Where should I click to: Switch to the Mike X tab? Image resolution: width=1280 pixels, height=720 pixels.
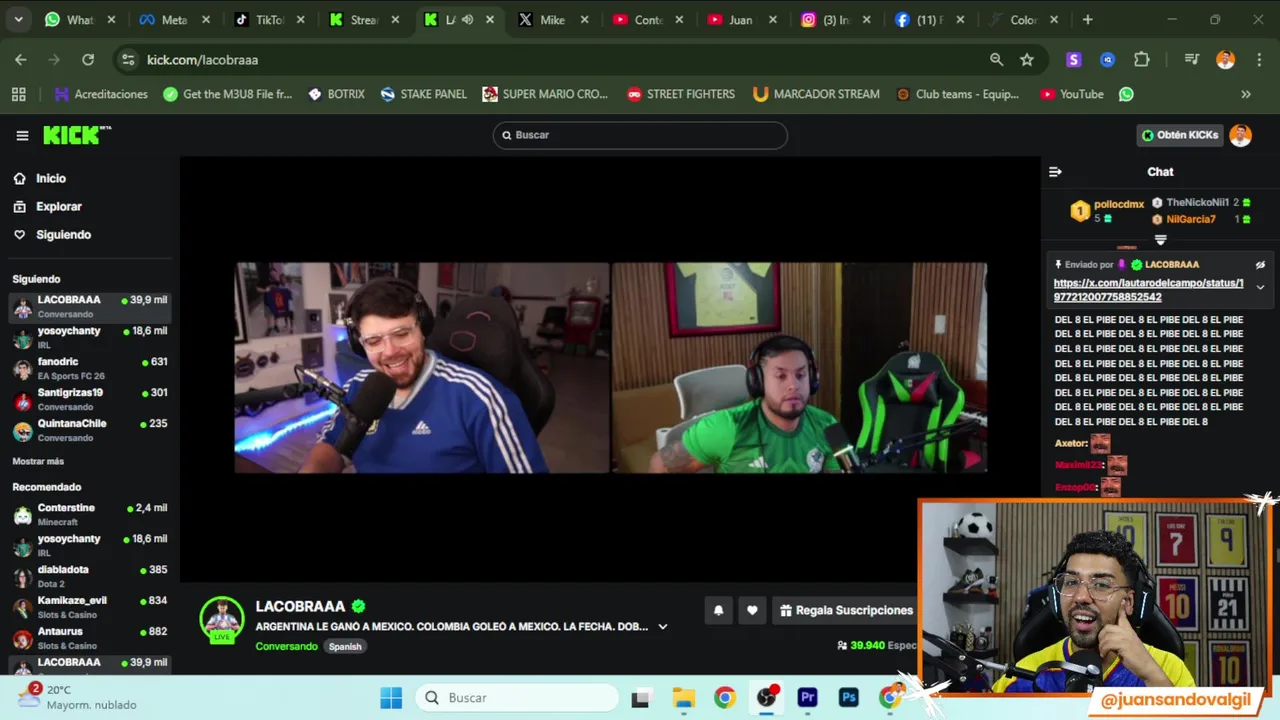pyautogui.click(x=554, y=20)
